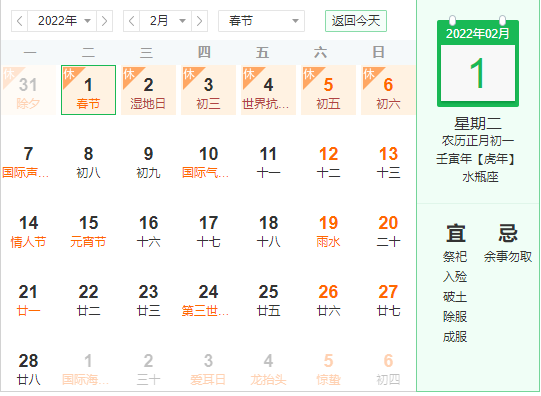The image size is (541, 396).
Task: Go to next year arrow
Action: [104, 21]
